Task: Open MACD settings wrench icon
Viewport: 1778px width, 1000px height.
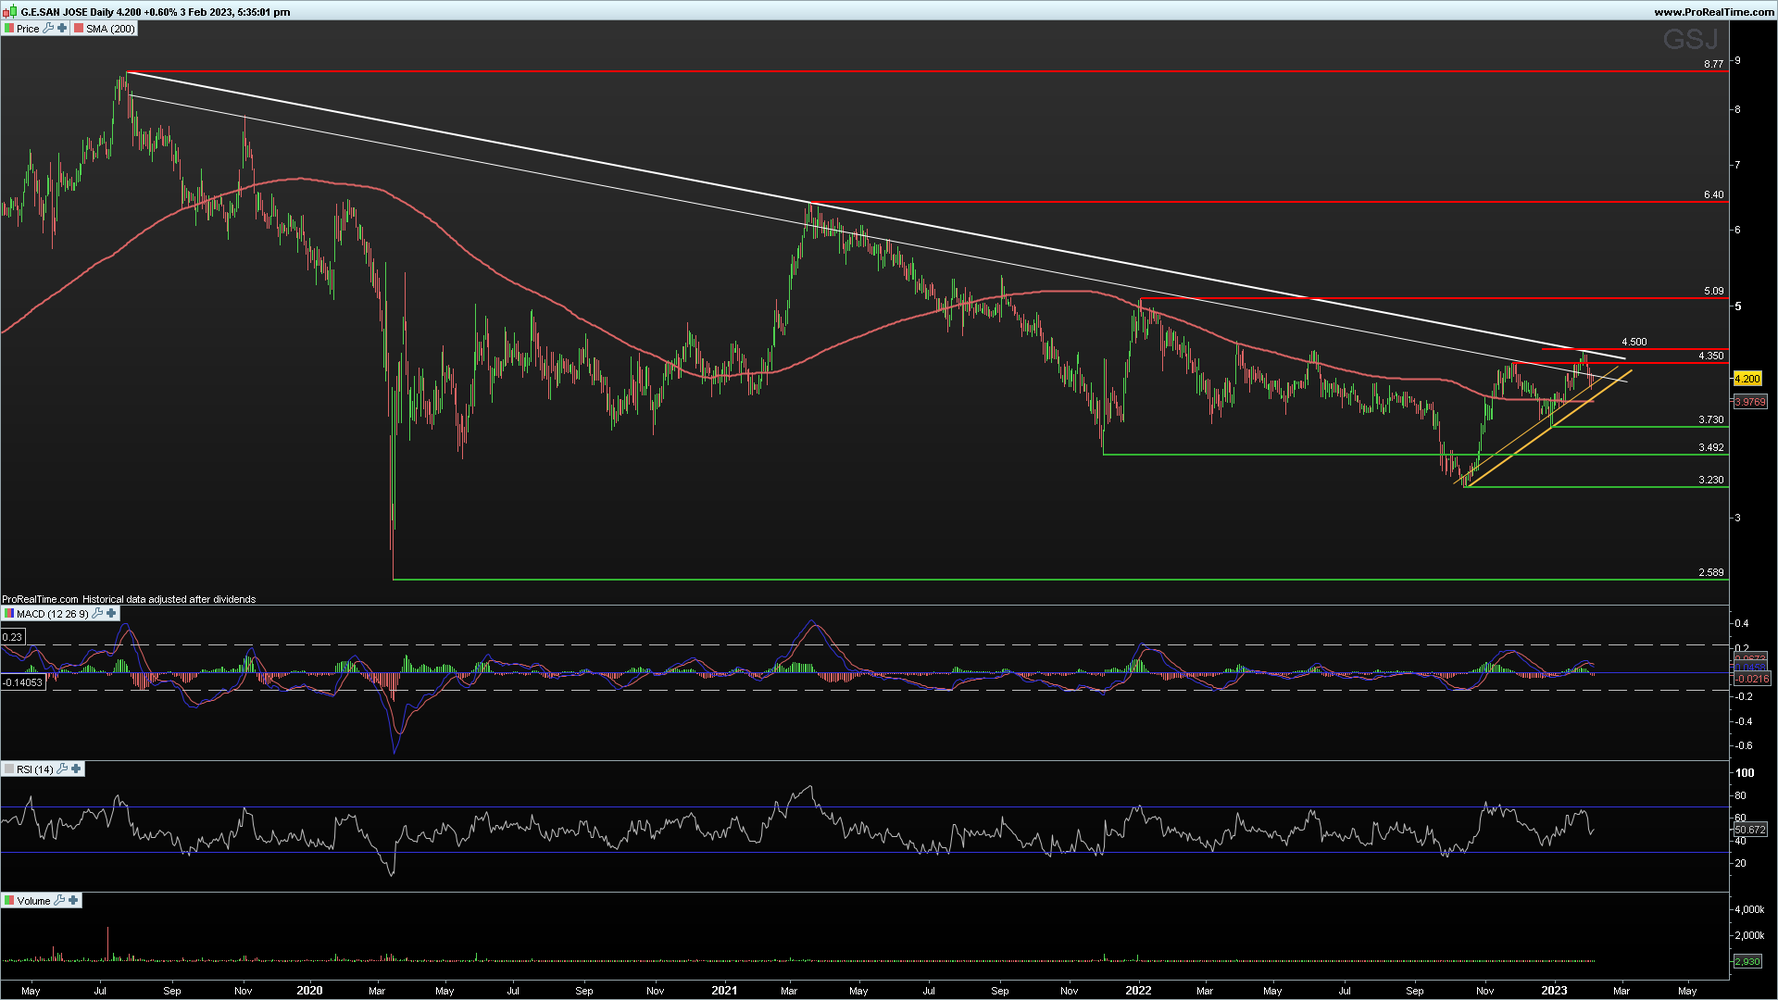Action: [x=98, y=613]
